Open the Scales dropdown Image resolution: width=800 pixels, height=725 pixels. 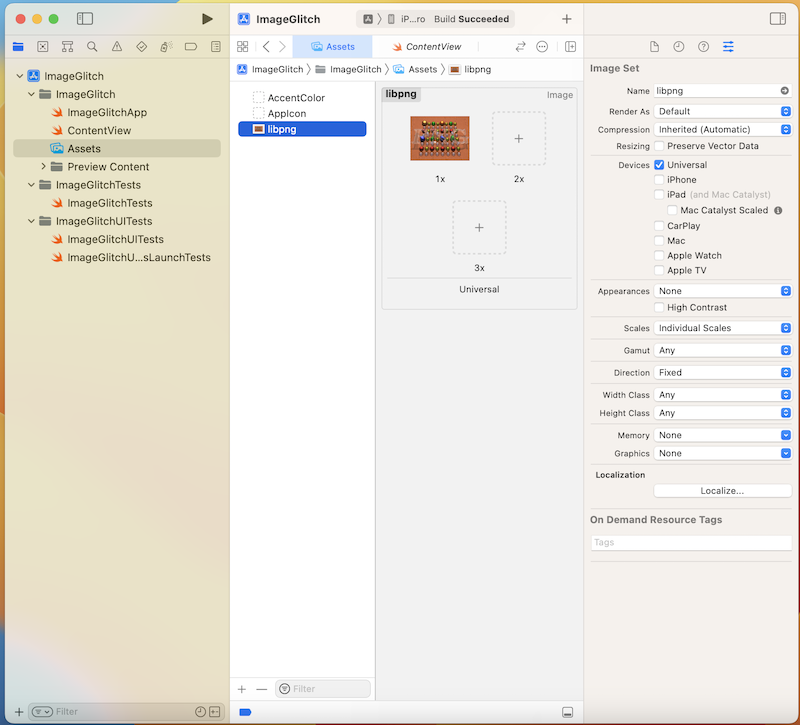(723, 328)
